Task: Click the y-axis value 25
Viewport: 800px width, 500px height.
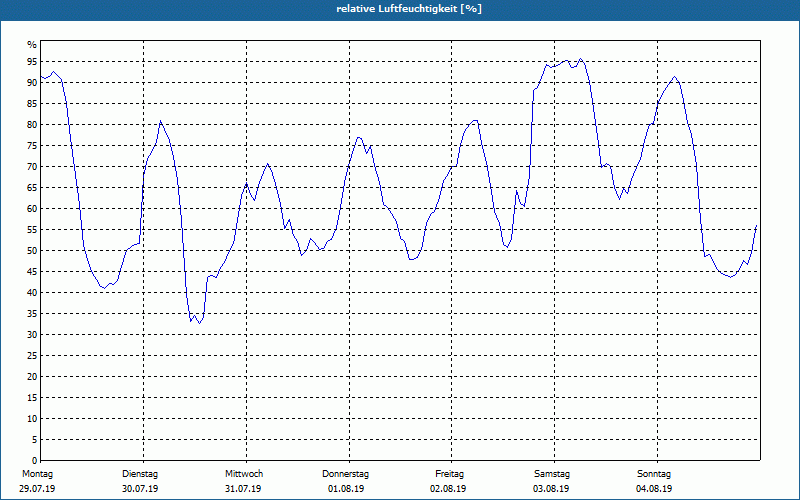Action: [32, 356]
